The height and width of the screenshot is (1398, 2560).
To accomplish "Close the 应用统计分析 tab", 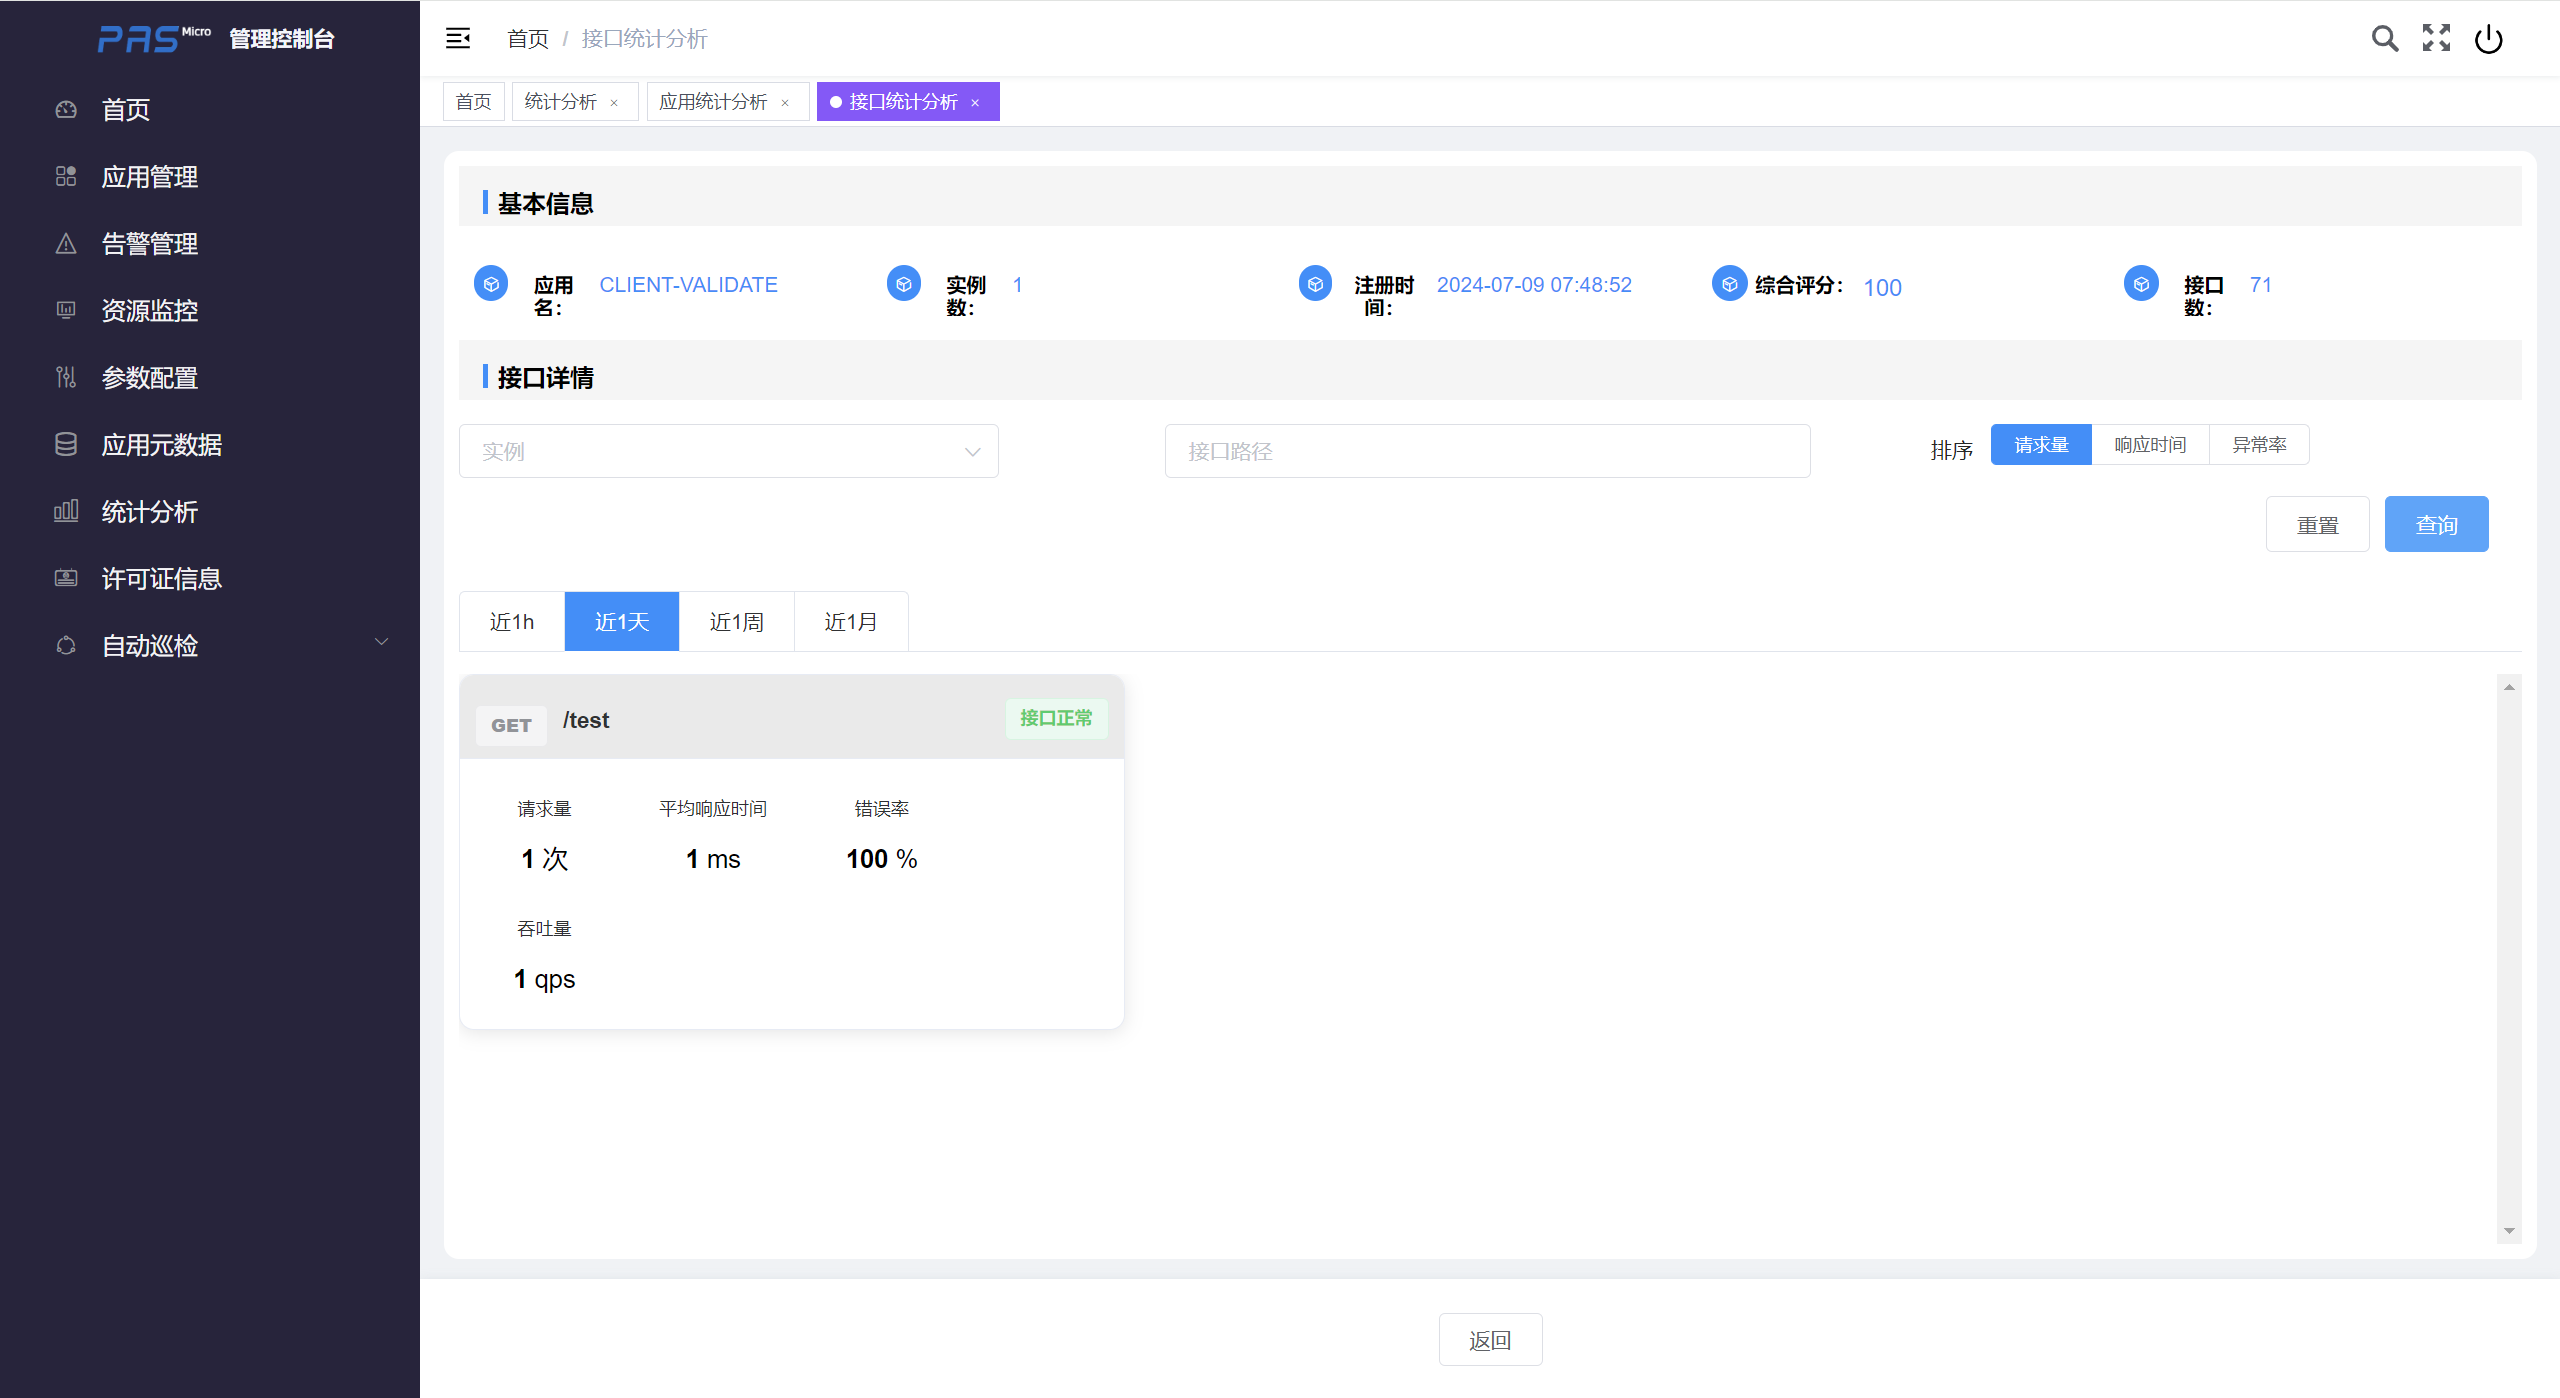I will coord(785,103).
